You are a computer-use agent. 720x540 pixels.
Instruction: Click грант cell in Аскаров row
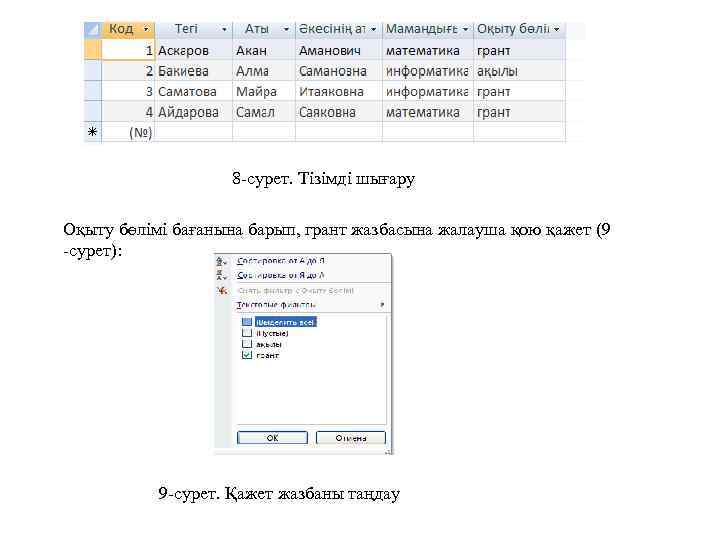point(519,51)
